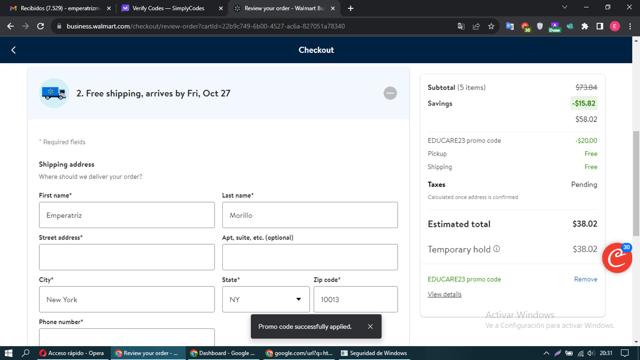Select Review your order Walmart tab
This screenshot has width=640, height=360.
click(283, 8)
